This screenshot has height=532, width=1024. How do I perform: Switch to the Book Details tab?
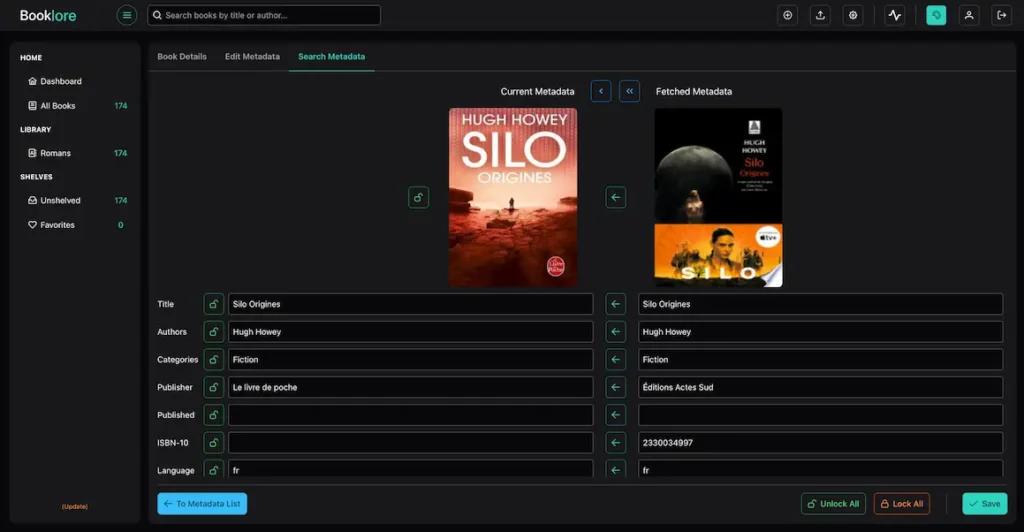click(x=182, y=57)
